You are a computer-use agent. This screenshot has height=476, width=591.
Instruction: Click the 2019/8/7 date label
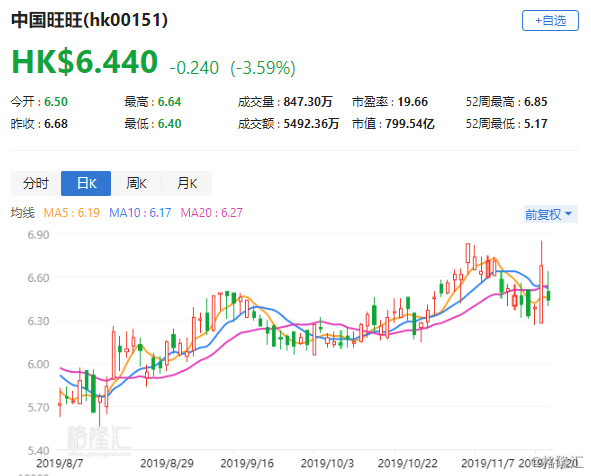tap(59, 463)
